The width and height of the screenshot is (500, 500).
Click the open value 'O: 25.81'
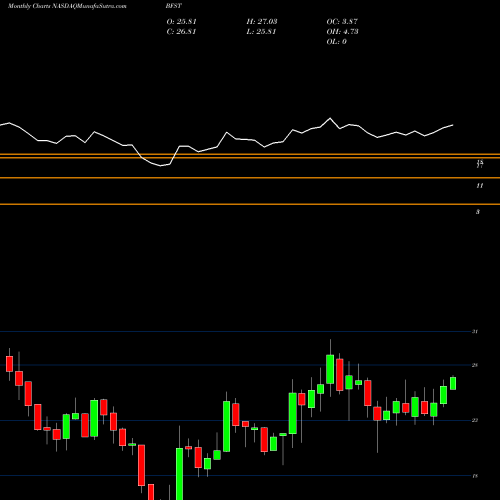tap(182, 22)
